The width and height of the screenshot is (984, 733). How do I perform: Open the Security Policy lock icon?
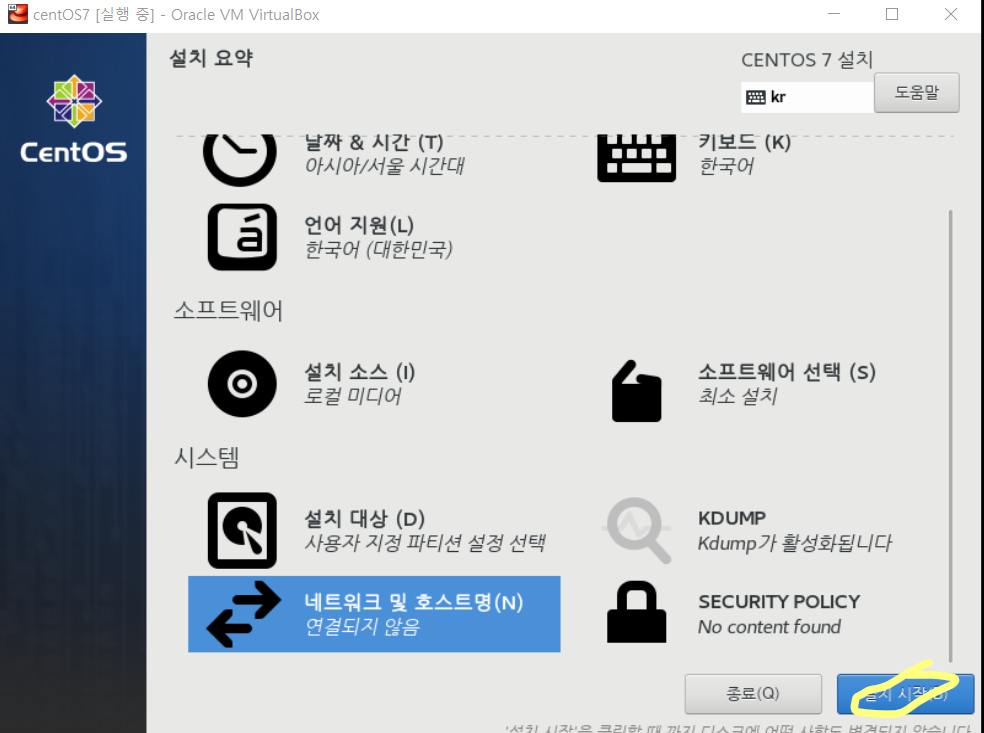click(x=636, y=612)
